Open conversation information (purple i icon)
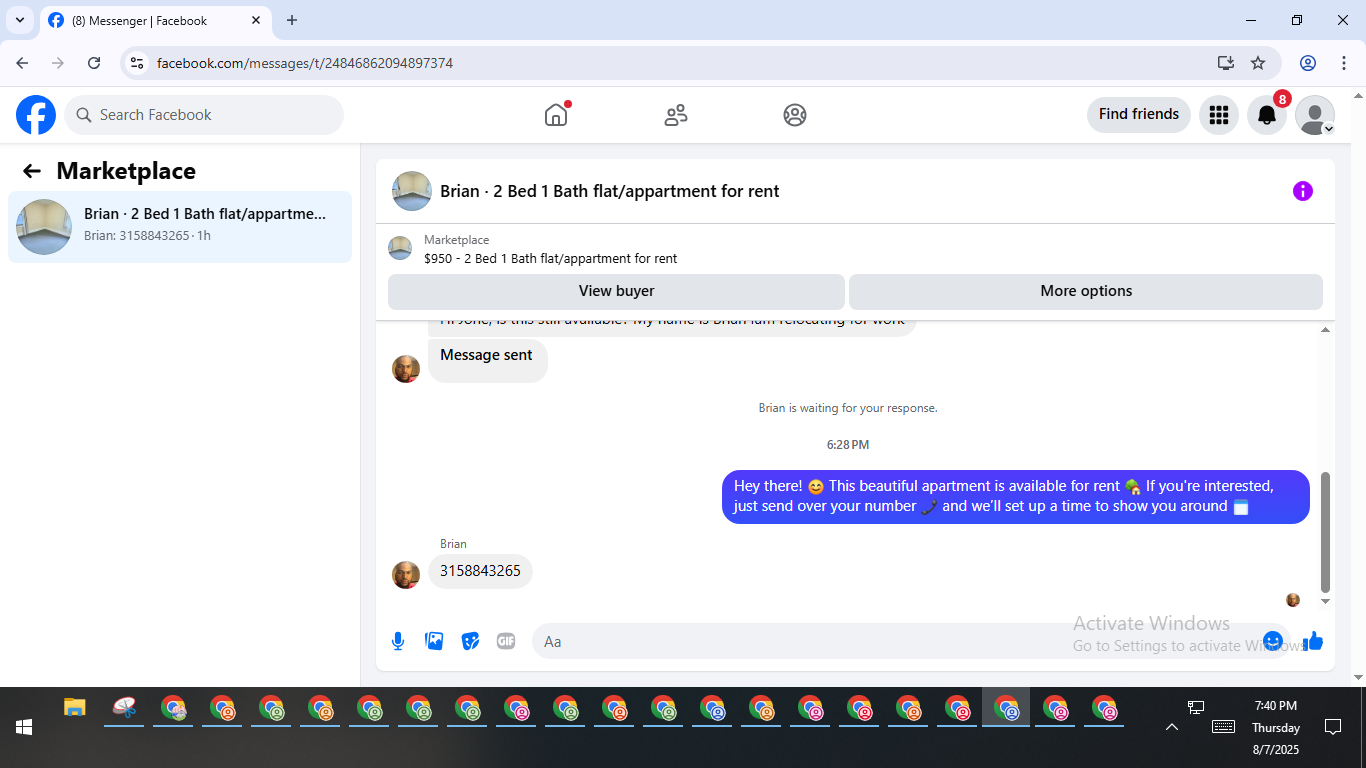This screenshot has width=1366, height=768. click(1302, 191)
